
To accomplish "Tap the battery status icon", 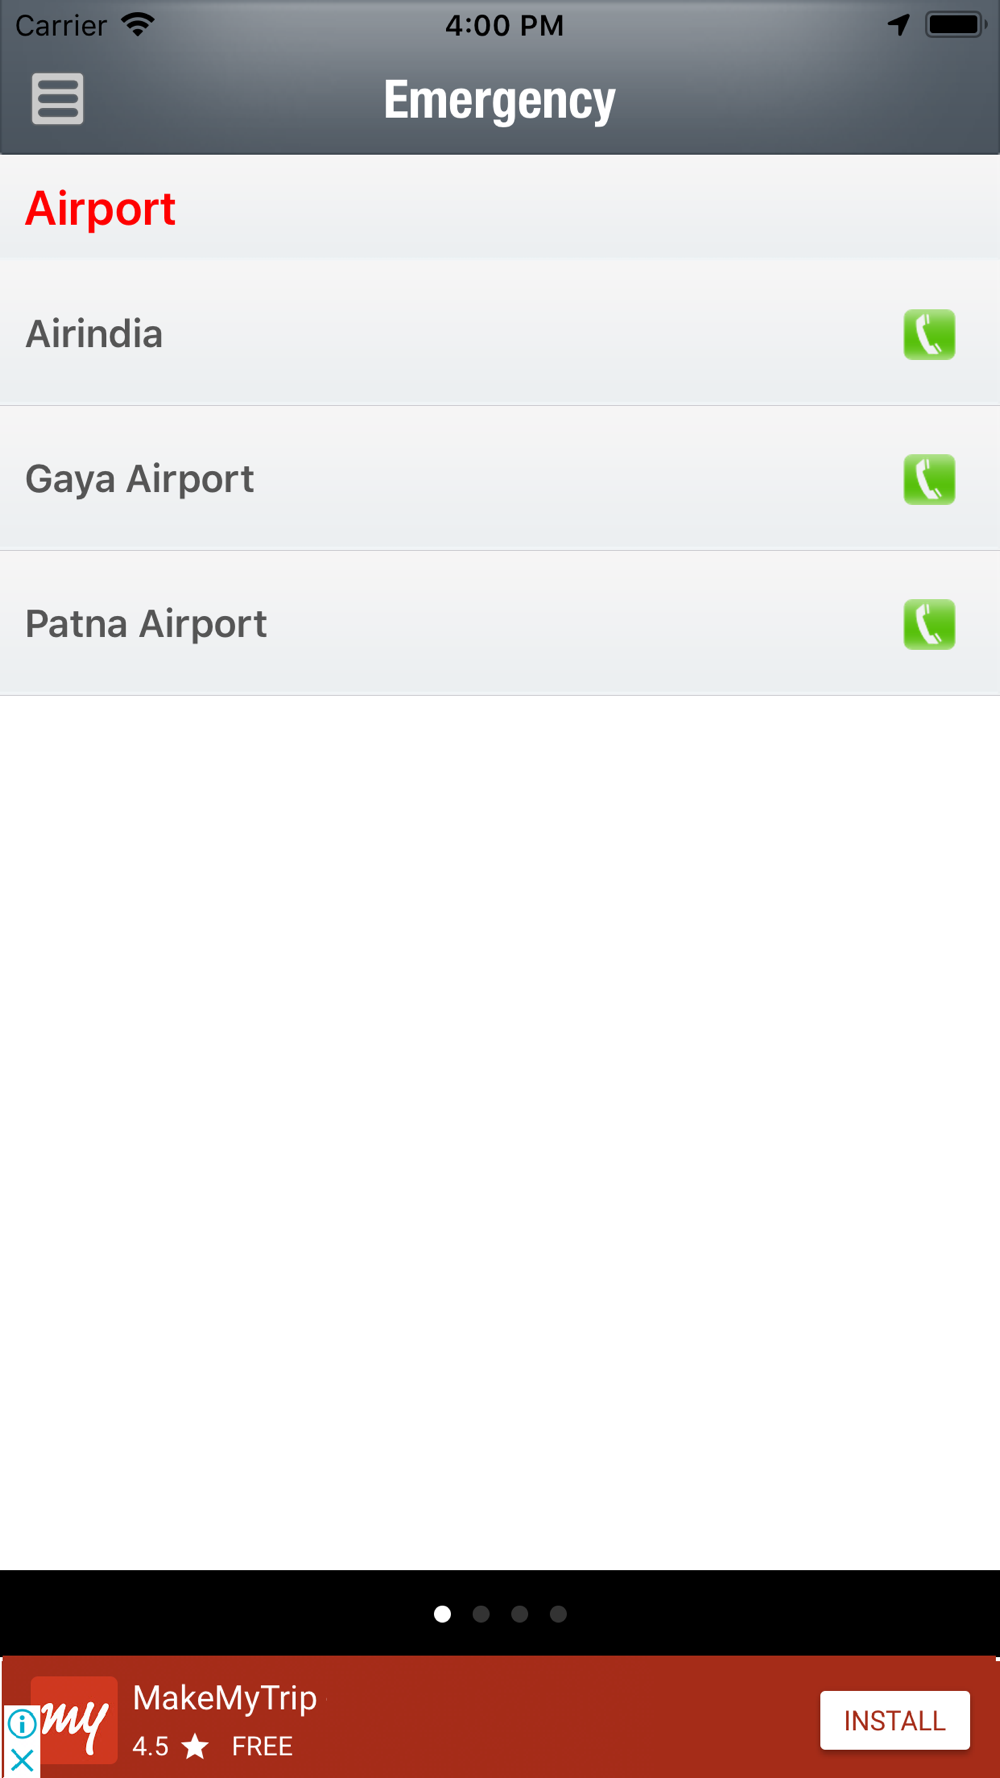I will 956,25.
